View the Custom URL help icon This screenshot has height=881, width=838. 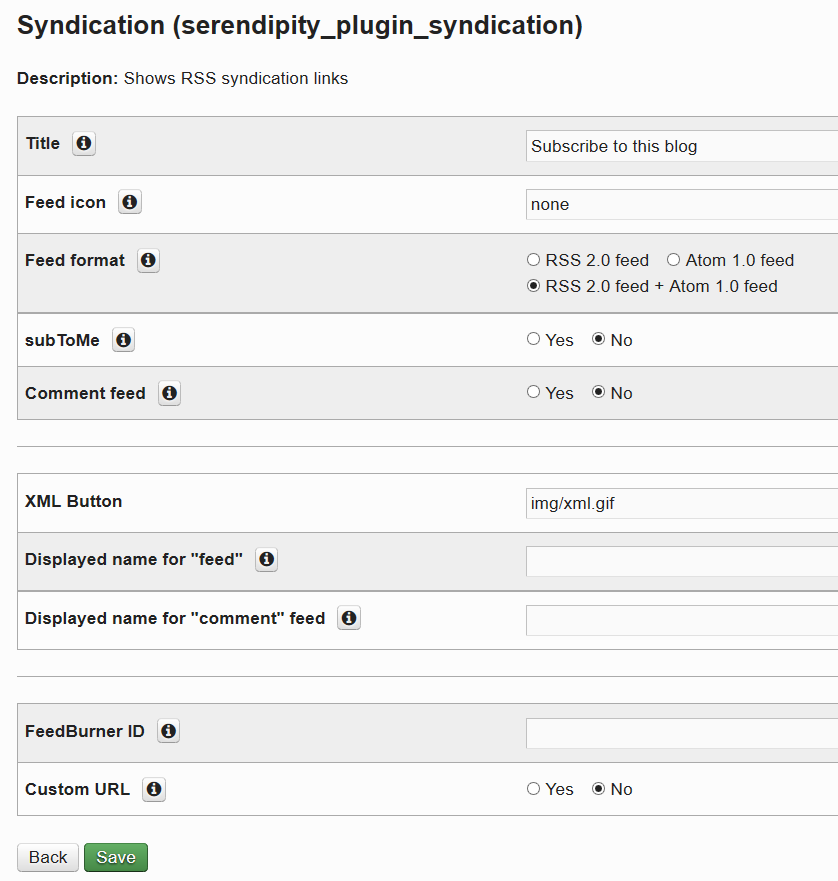[x=154, y=789]
